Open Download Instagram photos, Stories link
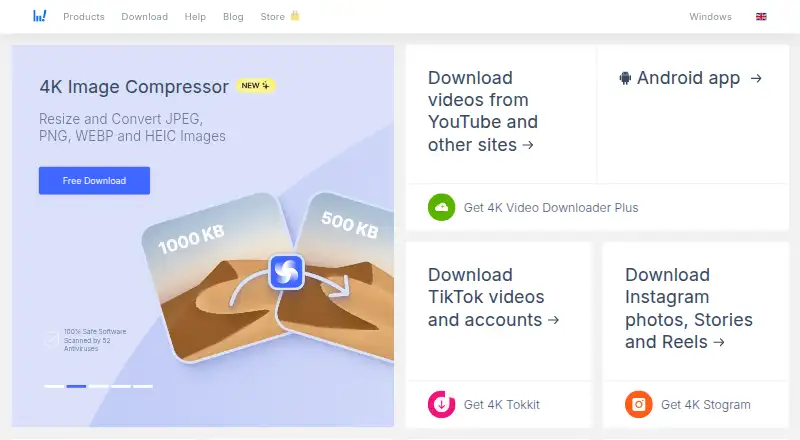This screenshot has width=800, height=440. point(689,308)
